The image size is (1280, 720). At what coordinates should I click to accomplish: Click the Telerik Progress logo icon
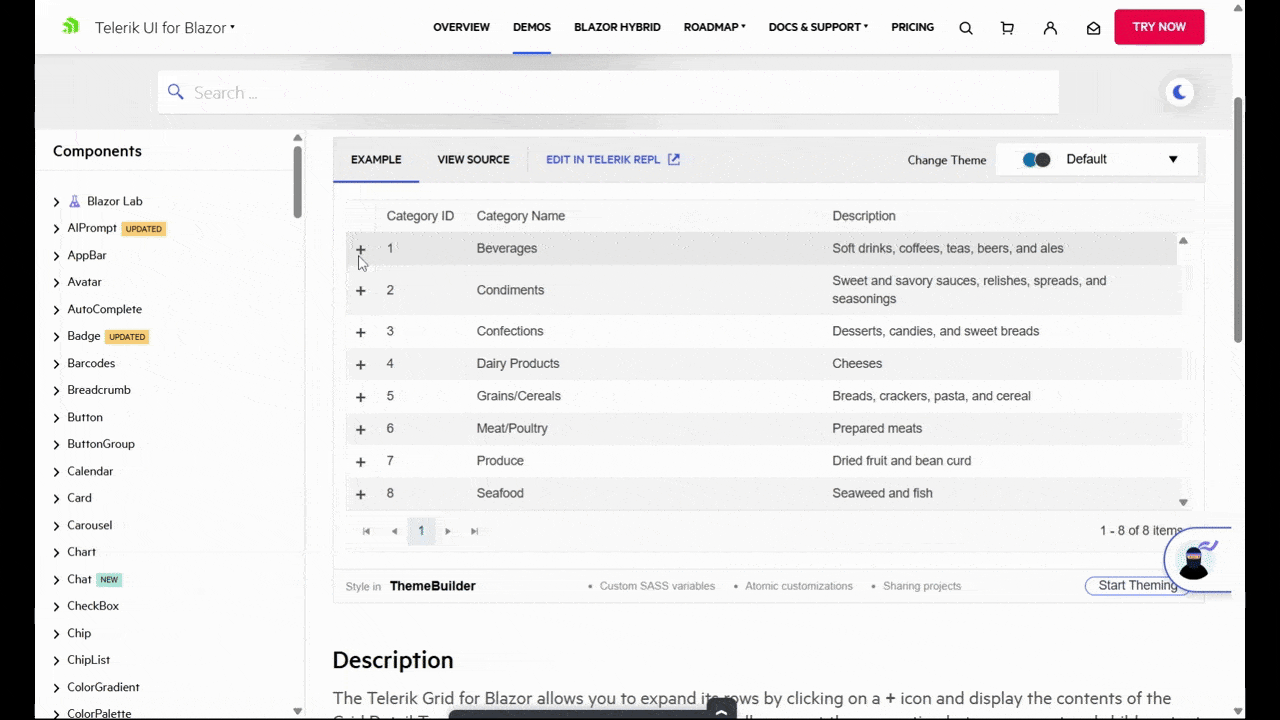[x=70, y=27]
